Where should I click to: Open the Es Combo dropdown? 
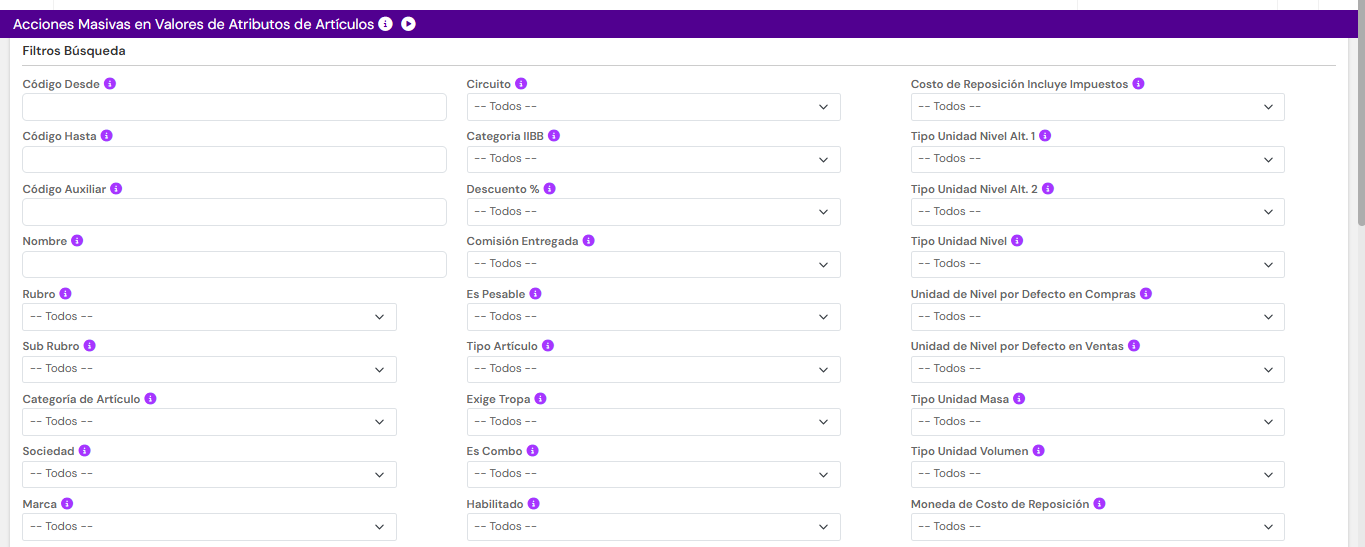click(x=653, y=474)
